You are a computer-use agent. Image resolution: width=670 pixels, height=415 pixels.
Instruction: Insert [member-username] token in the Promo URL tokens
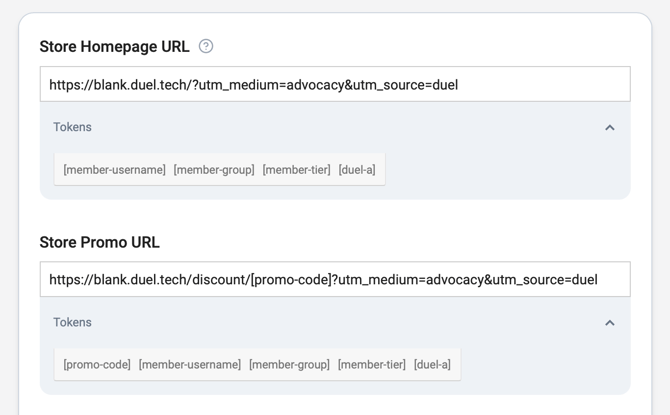pos(190,365)
